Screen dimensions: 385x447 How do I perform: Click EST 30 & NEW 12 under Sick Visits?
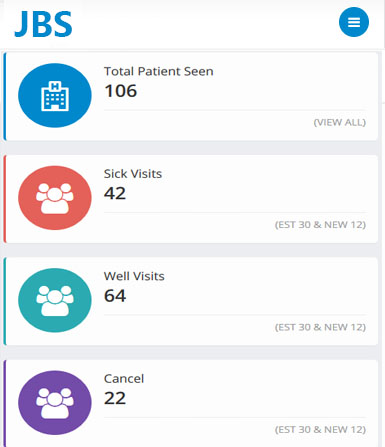pos(320,225)
